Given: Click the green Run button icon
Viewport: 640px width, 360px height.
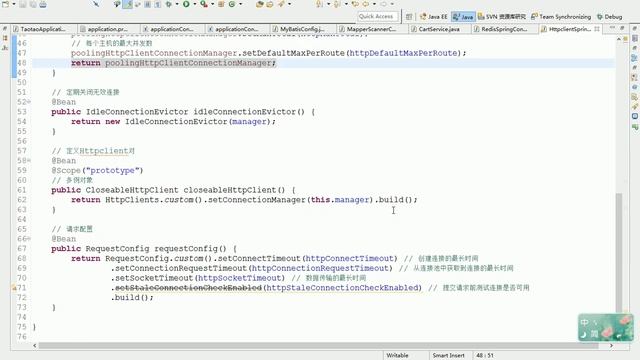Looking at the screenshot, I should click(x=186, y=4).
